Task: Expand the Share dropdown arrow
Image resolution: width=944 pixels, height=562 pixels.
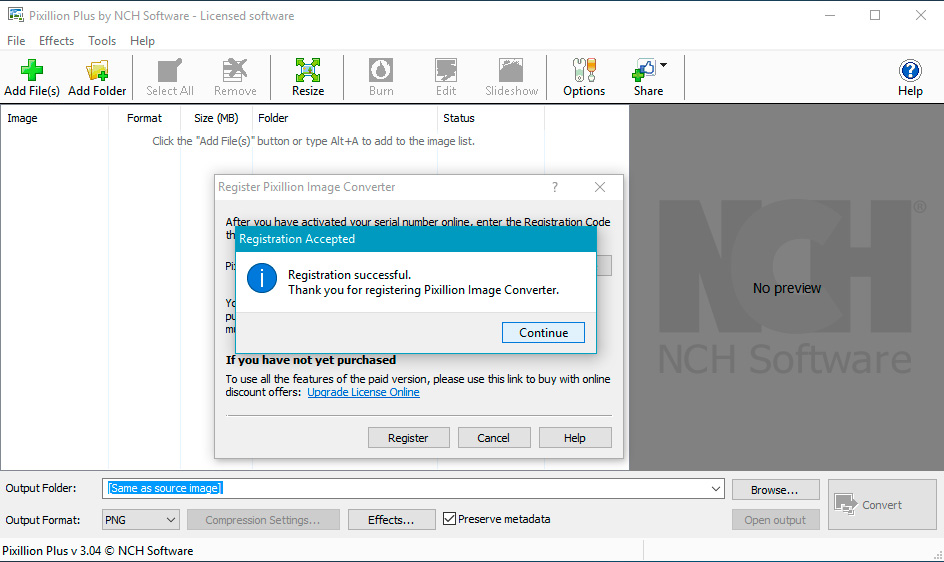Action: [663, 65]
